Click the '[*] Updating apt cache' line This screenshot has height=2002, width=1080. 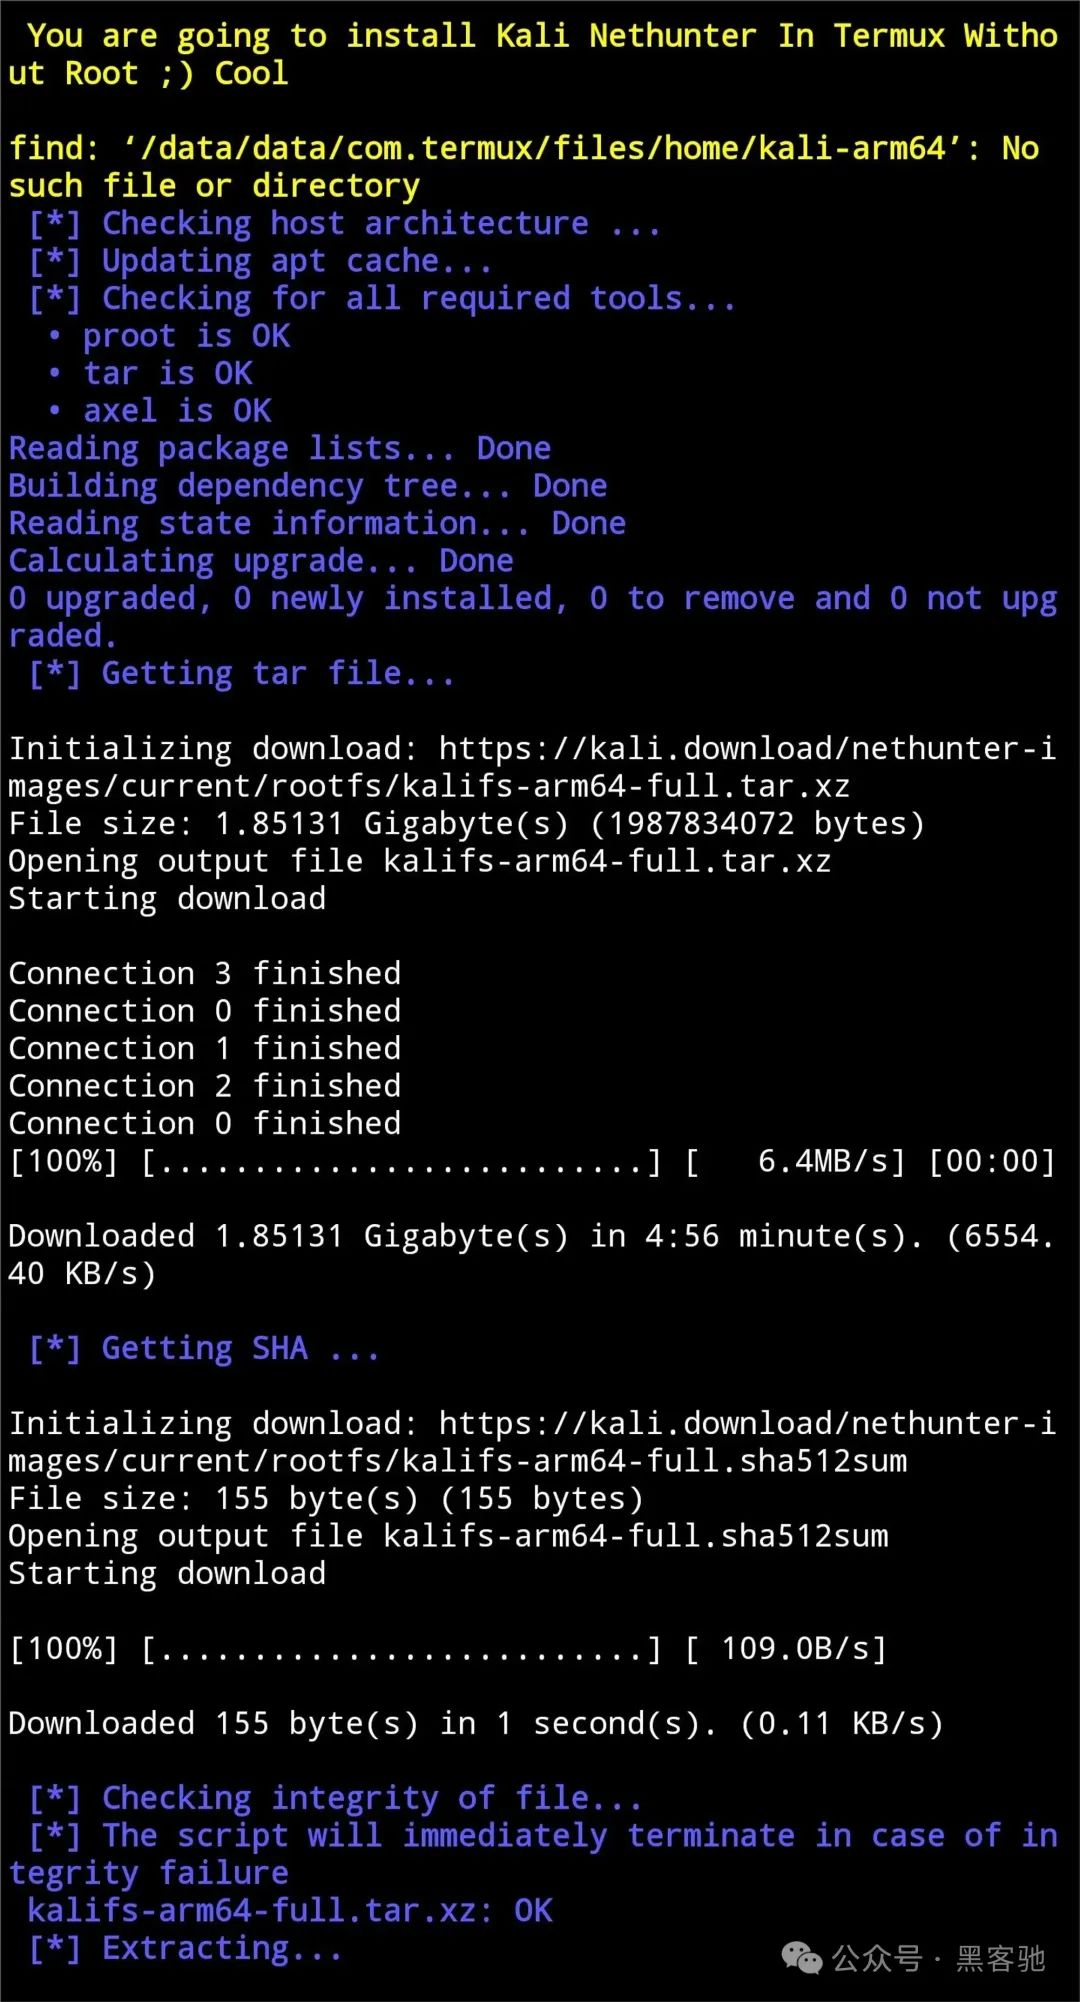point(260,261)
